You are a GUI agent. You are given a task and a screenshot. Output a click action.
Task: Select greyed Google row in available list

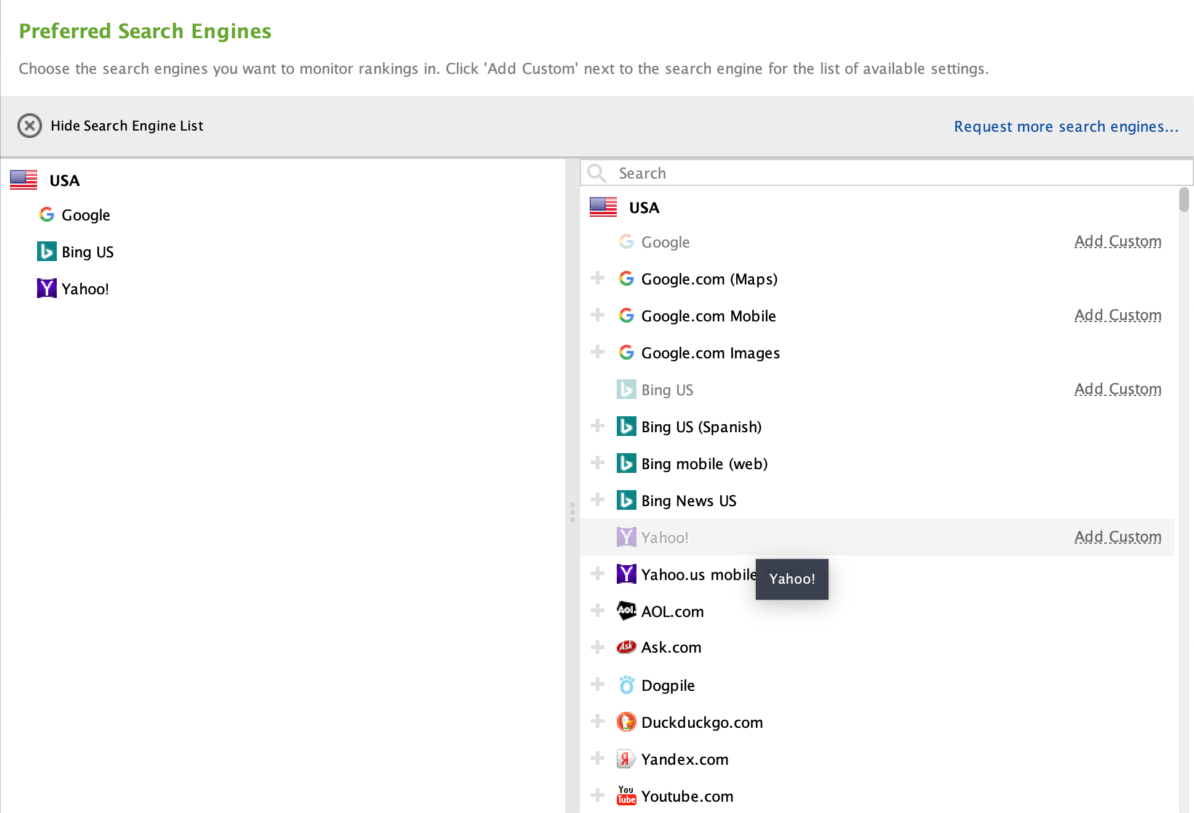665,242
